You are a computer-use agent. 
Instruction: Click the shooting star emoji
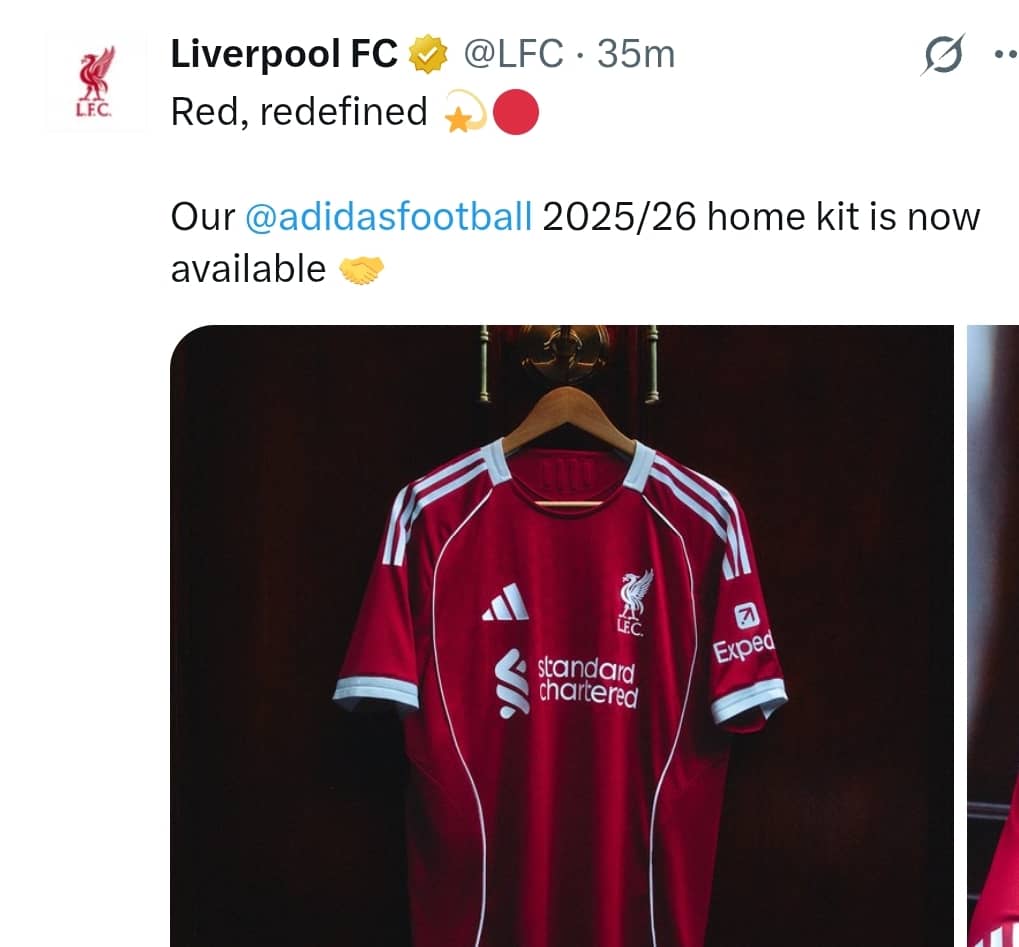click(x=465, y=112)
